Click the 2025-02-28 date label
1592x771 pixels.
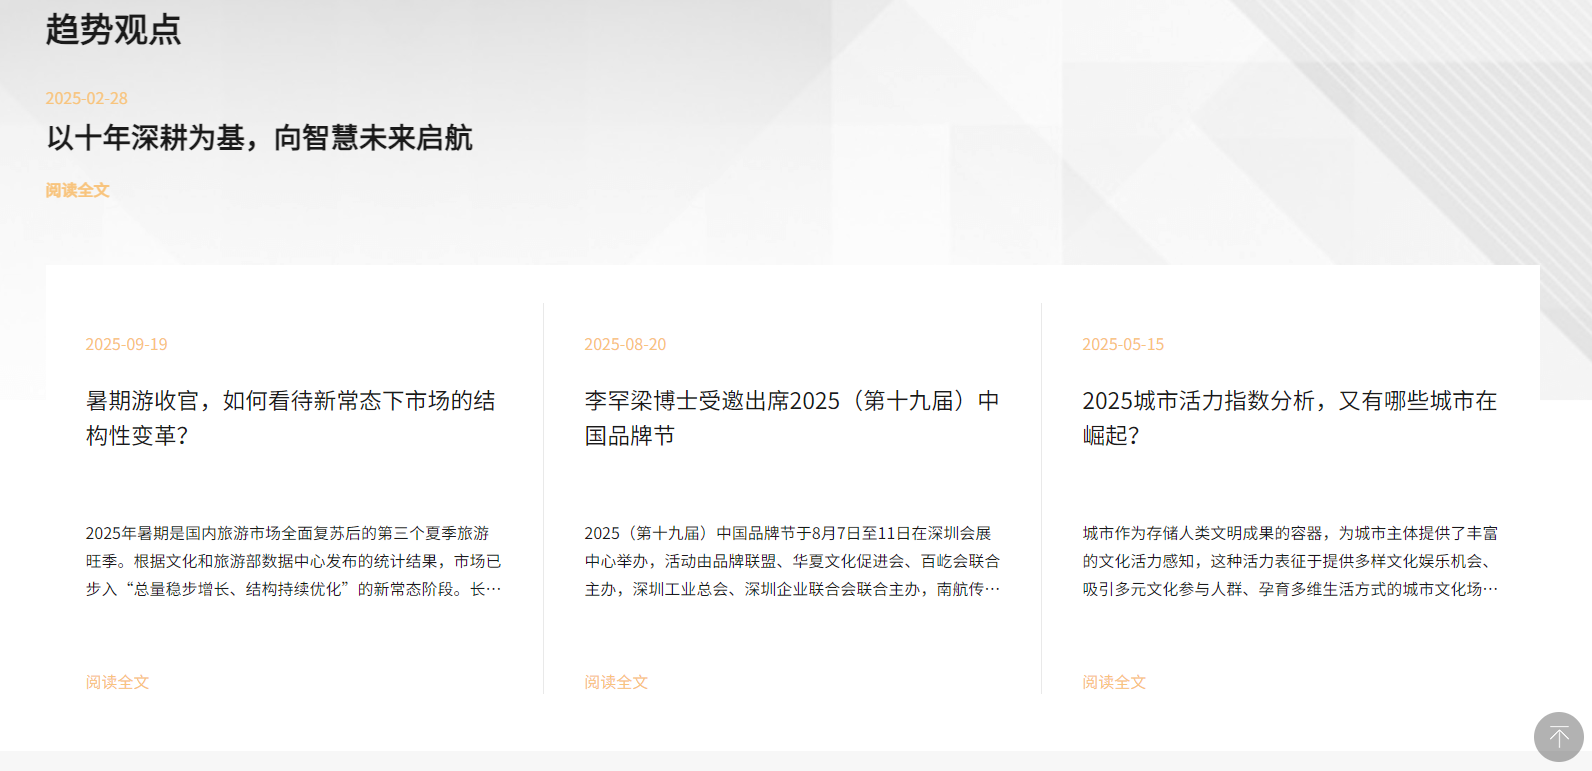[86, 98]
